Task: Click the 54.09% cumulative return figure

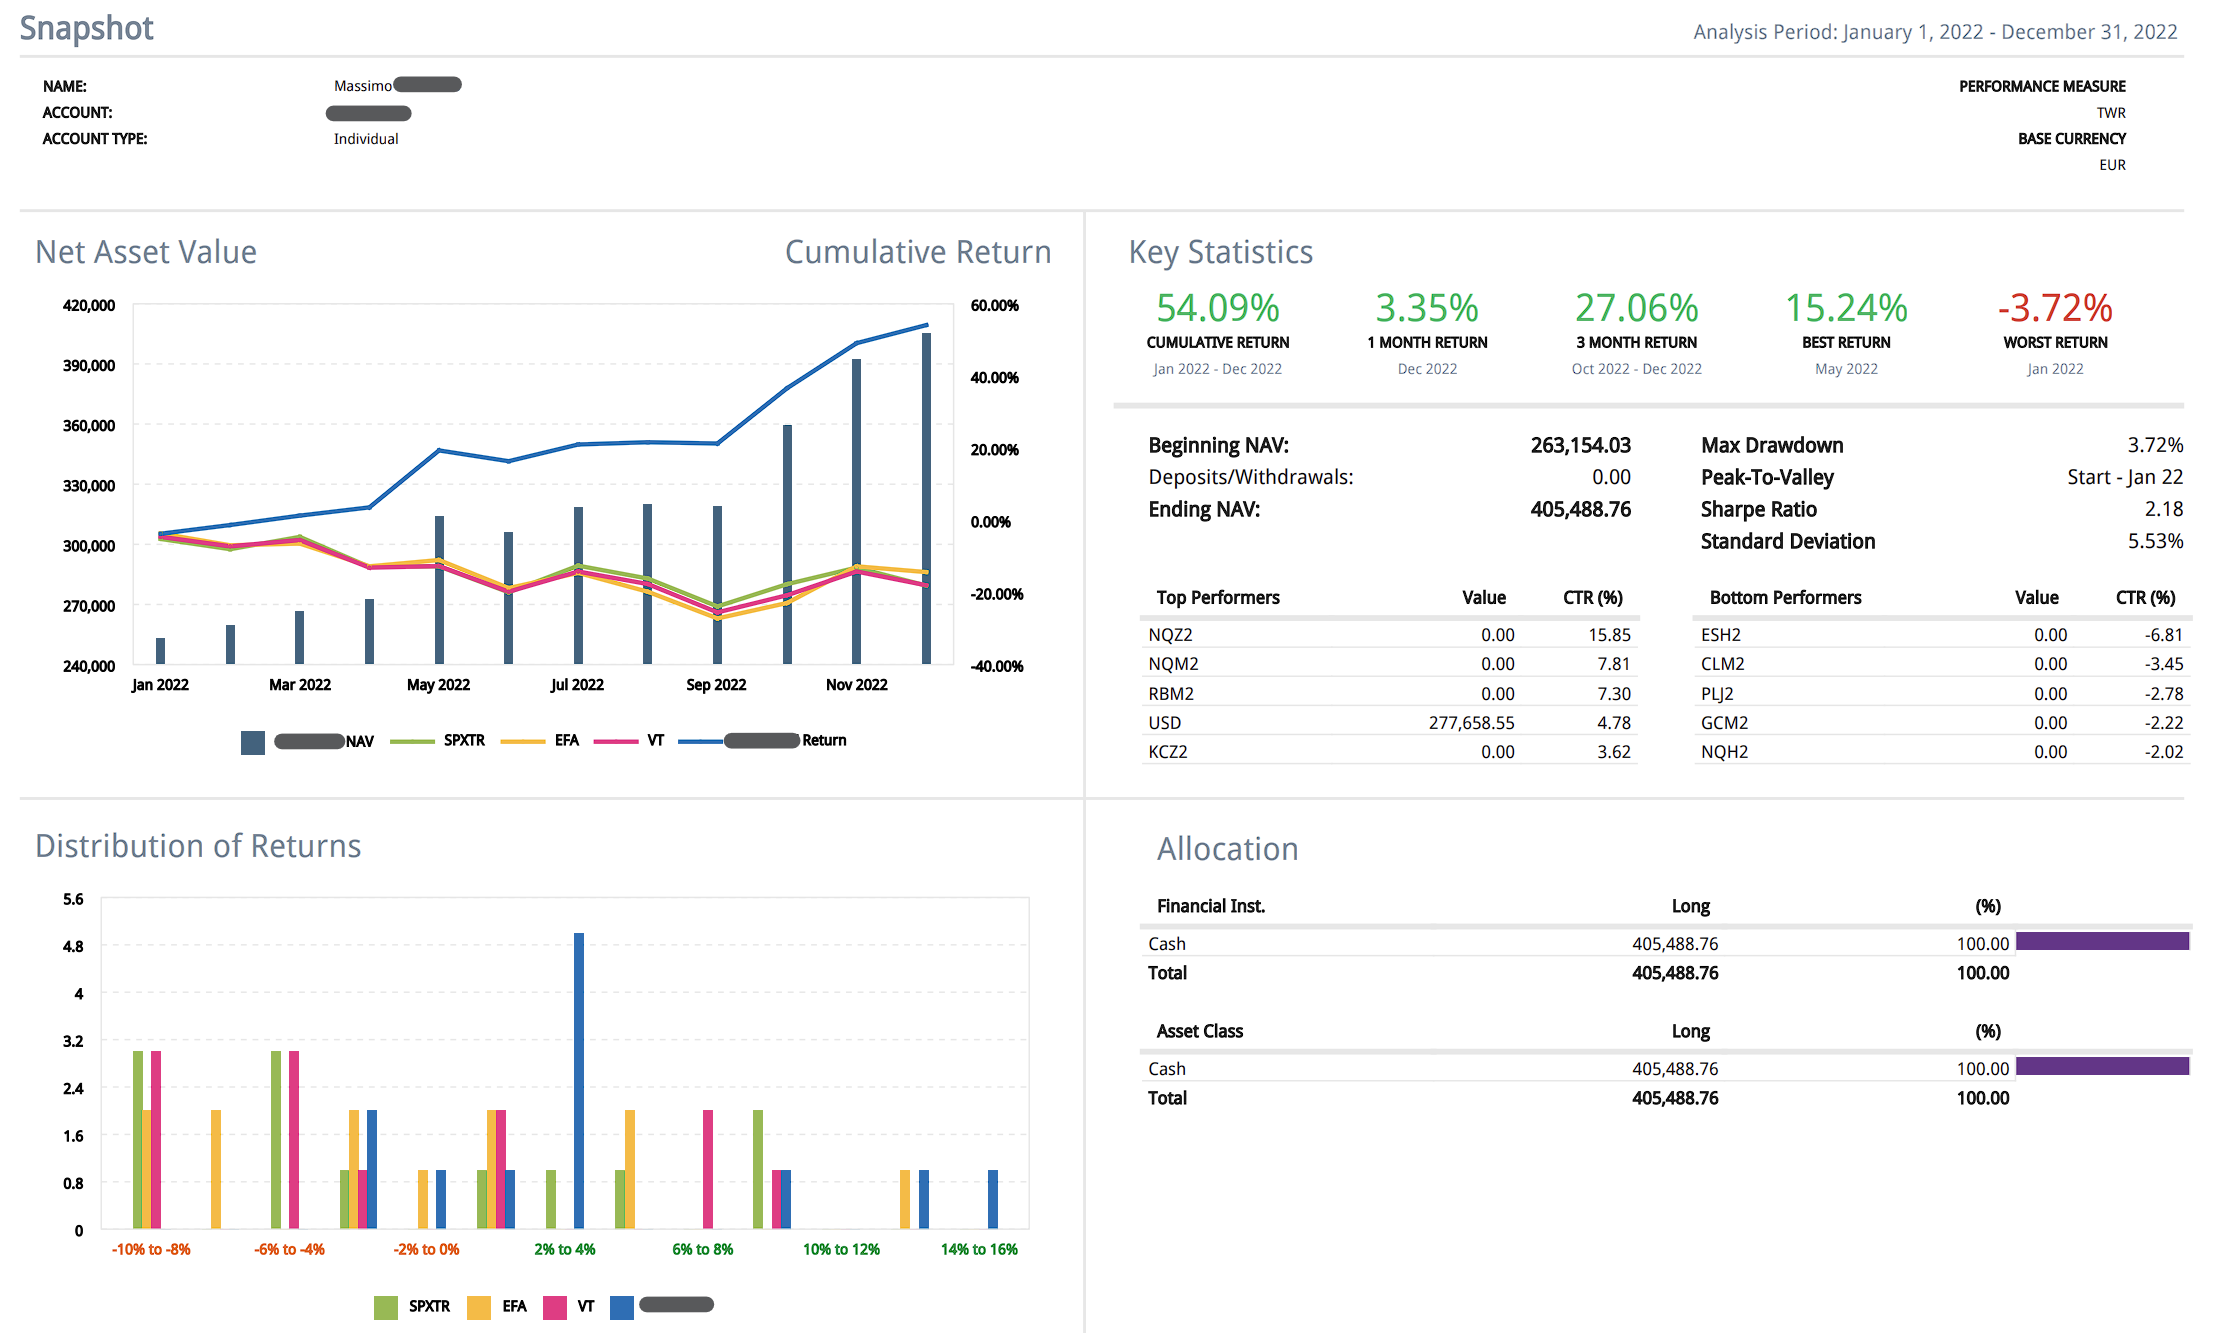Action: point(1217,308)
